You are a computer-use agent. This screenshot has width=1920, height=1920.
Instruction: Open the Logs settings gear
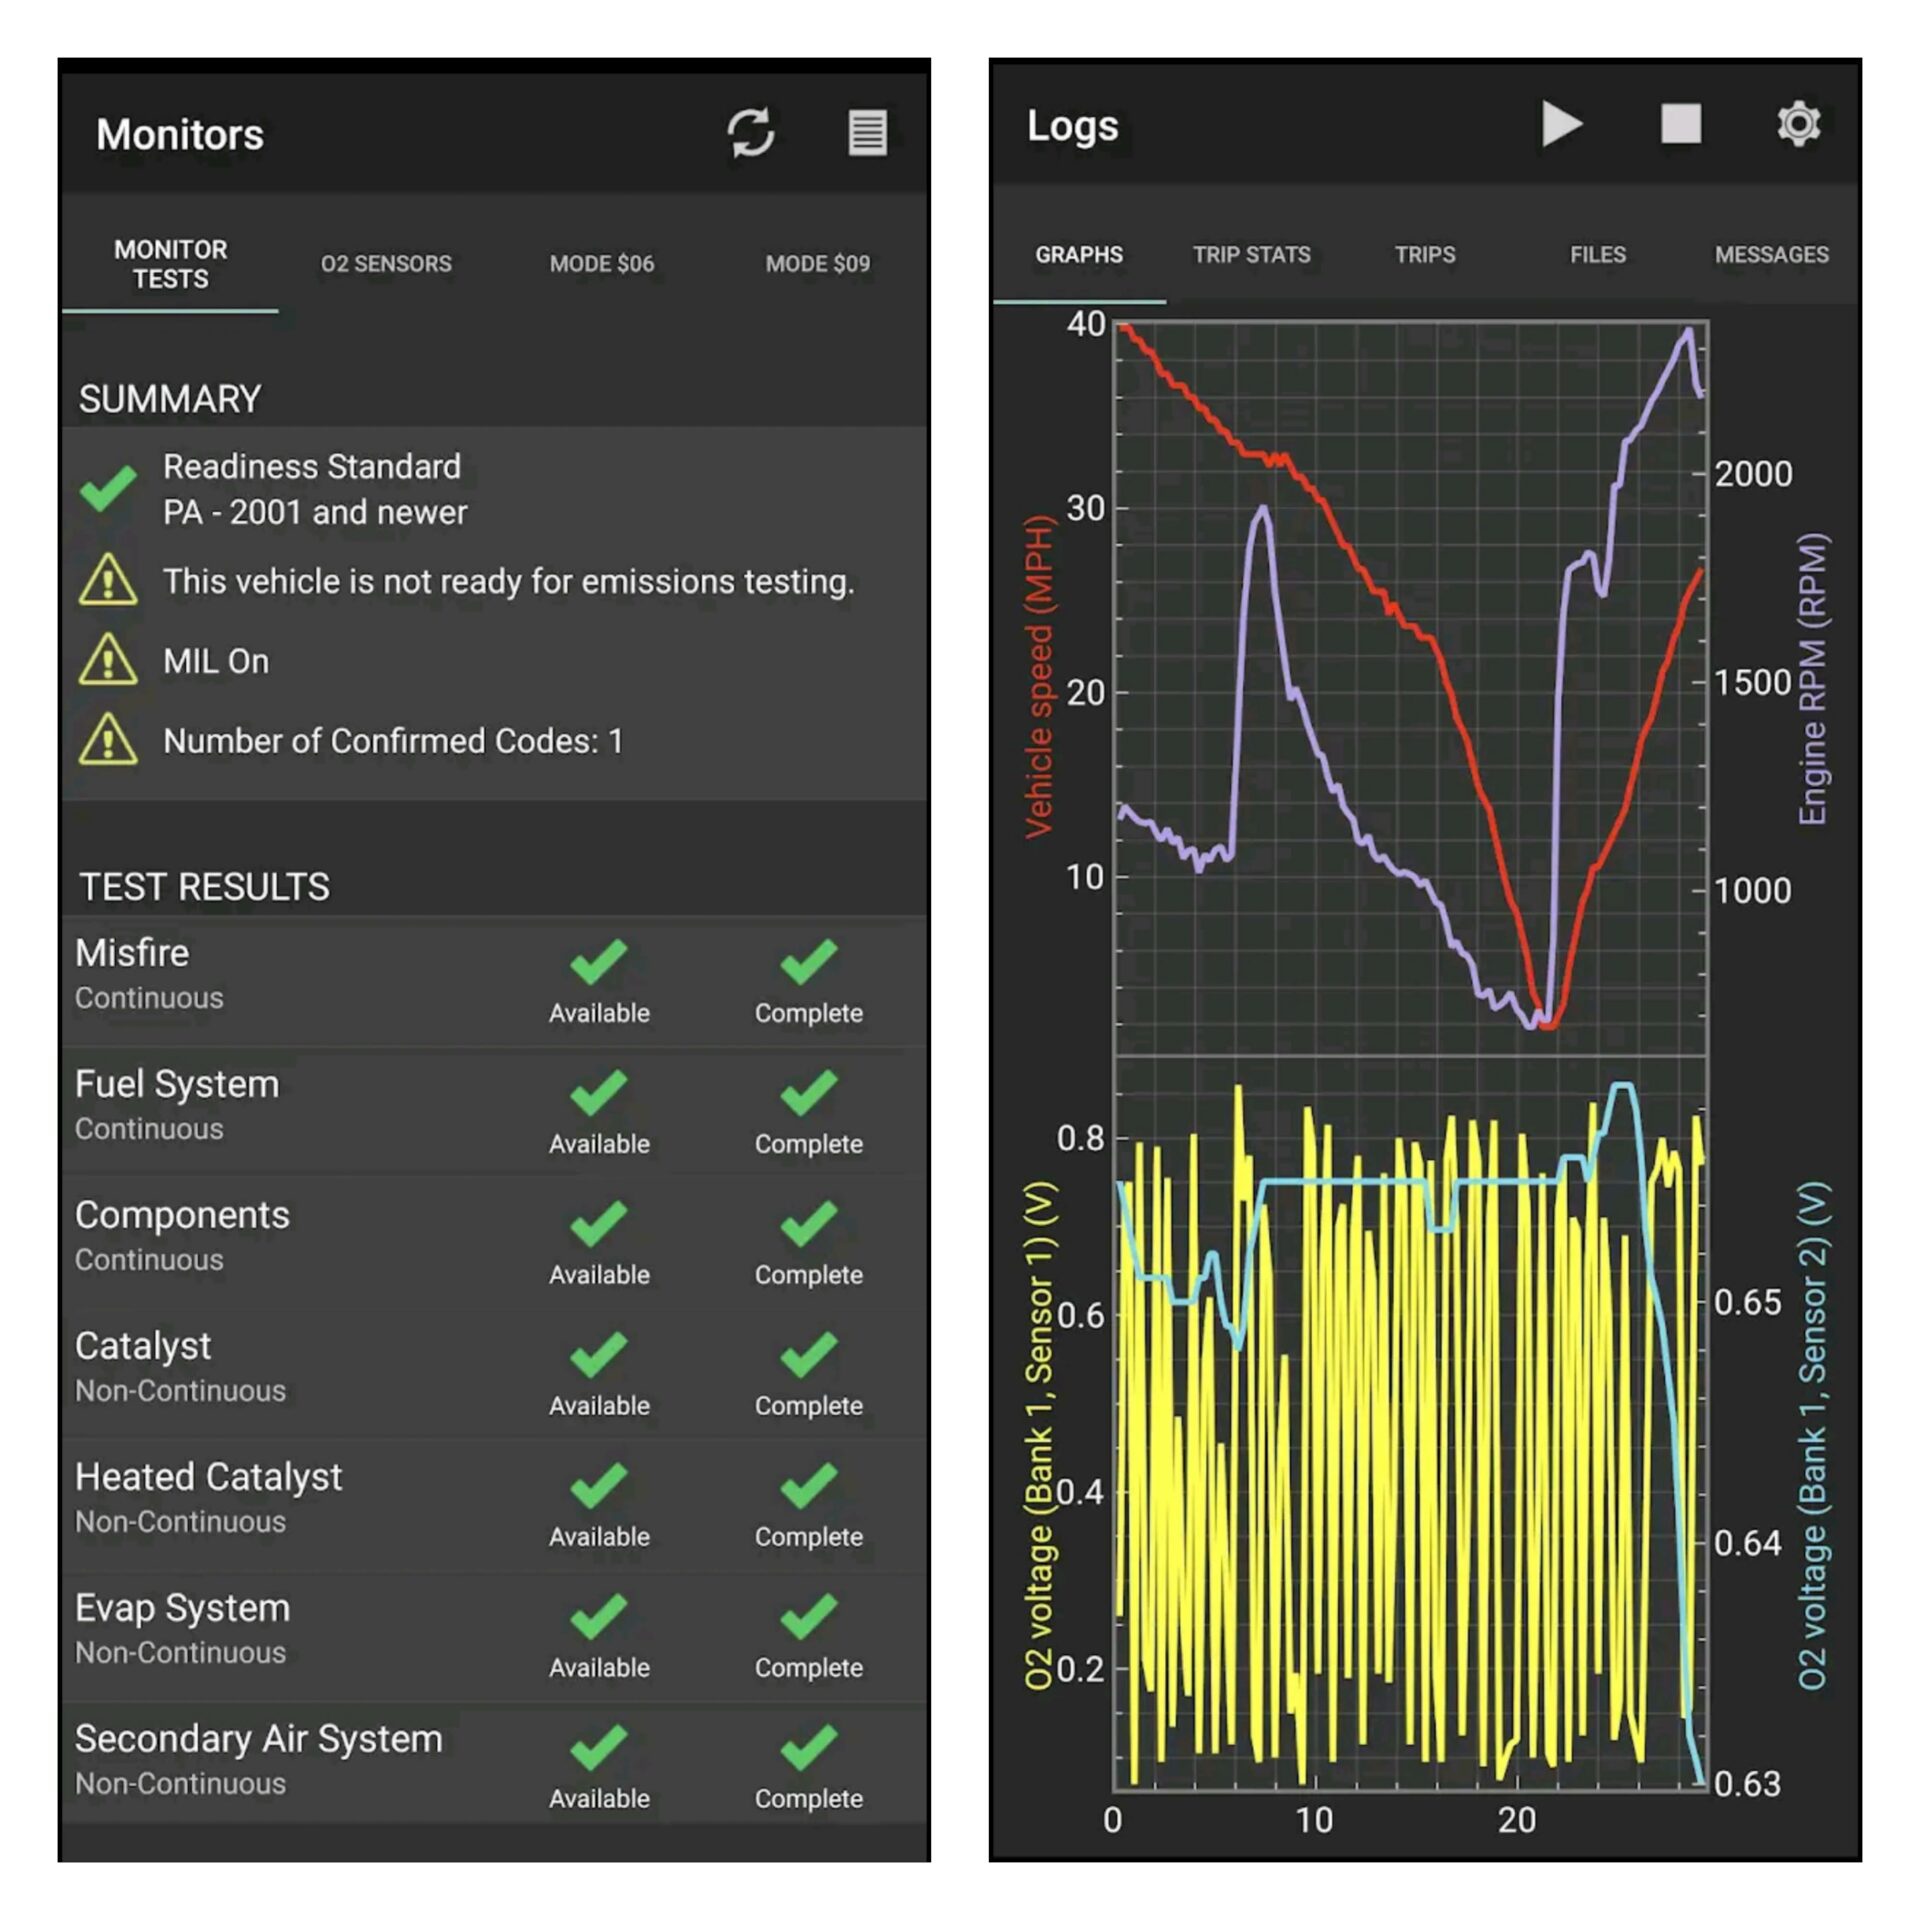pos(1797,125)
